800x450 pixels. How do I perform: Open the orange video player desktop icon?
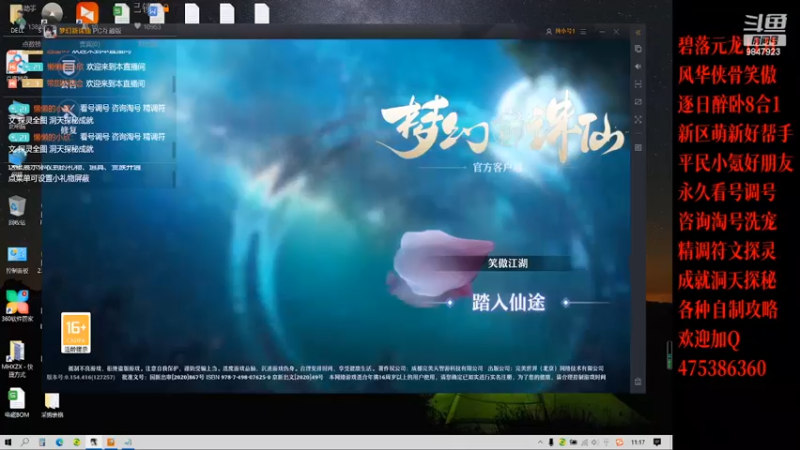coord(87,13)
